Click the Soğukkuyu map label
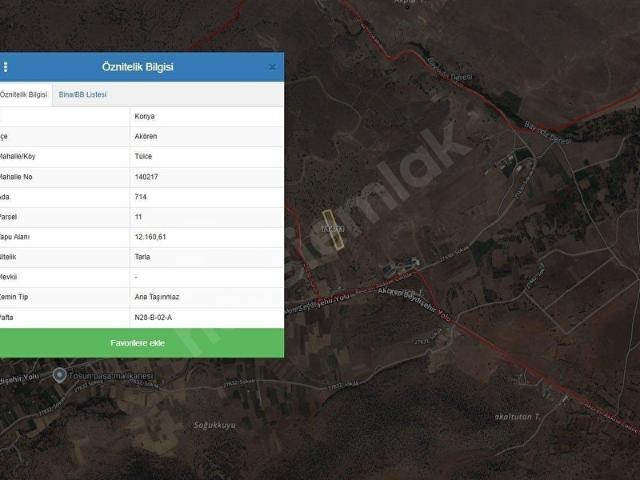Viewport: 640px width, 480px height. pyautogui.click(x=215, y=425)
